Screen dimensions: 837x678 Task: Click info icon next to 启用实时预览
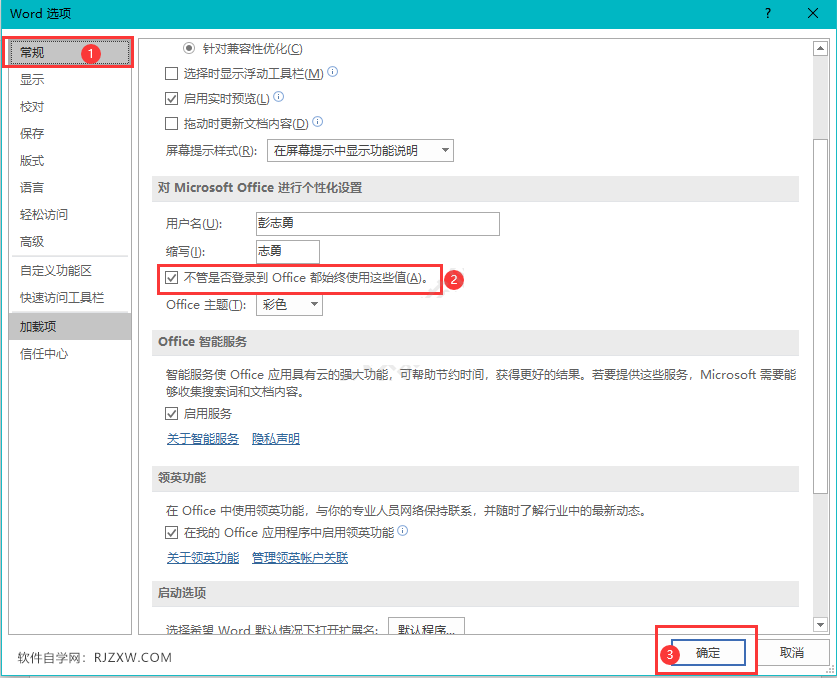[279, 99]
